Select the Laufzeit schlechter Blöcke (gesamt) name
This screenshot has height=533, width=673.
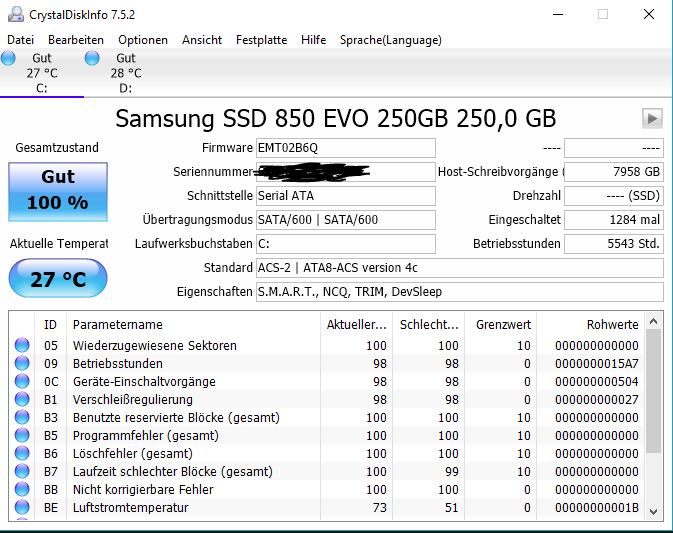[x=173, y=472]
